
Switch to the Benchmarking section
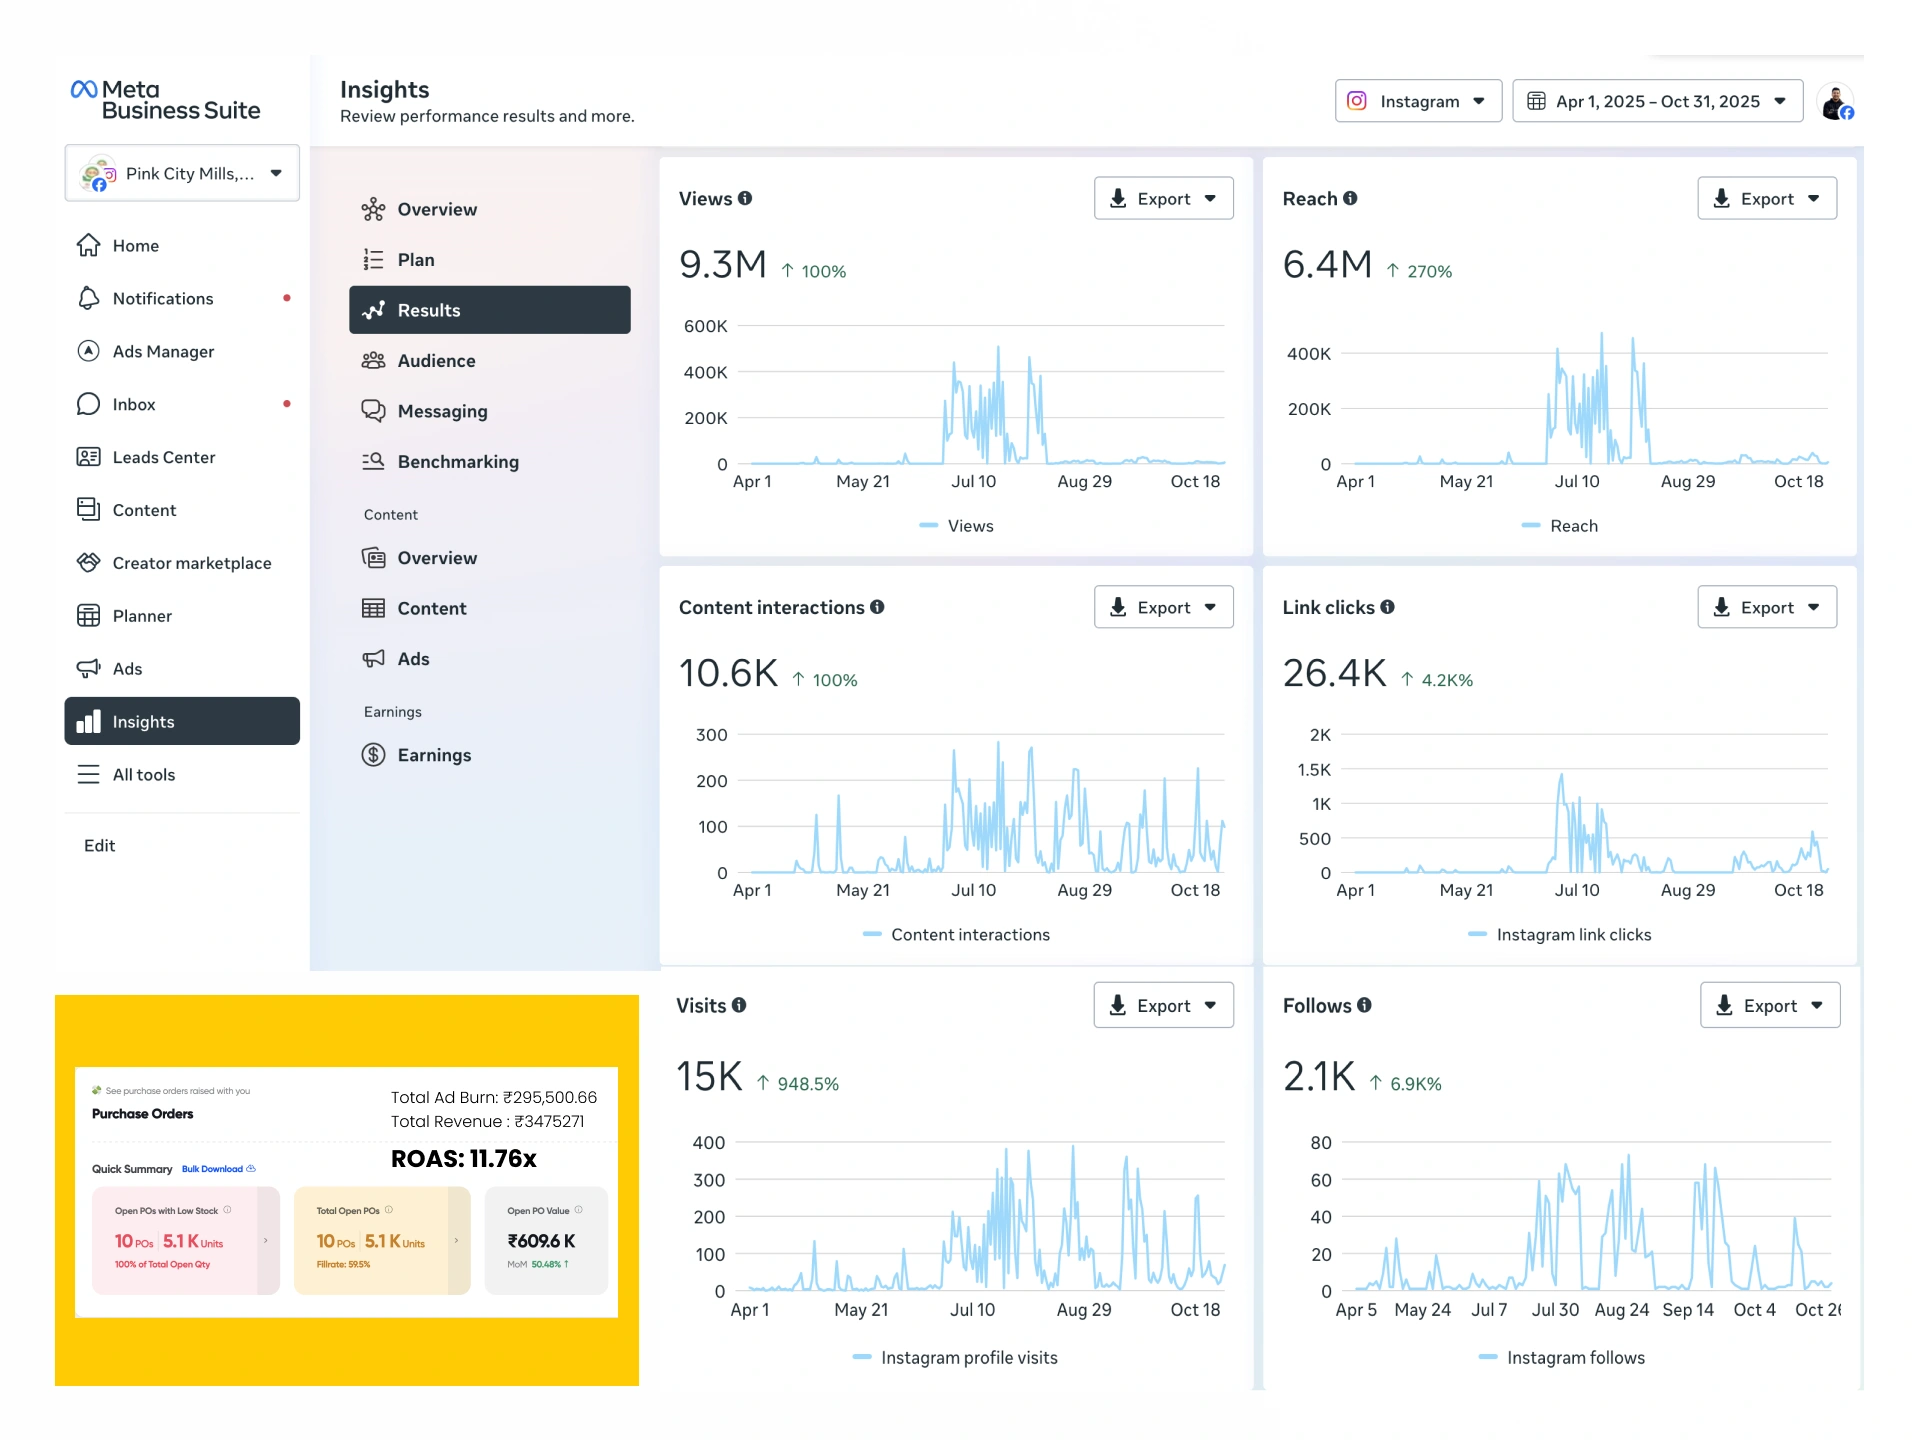[x=457, y=462]
